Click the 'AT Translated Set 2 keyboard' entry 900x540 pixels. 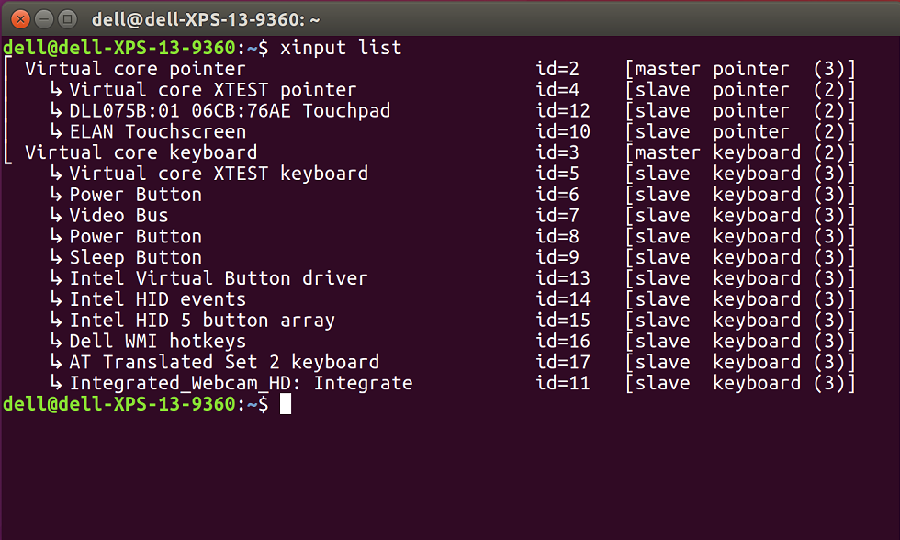(224, 363)
